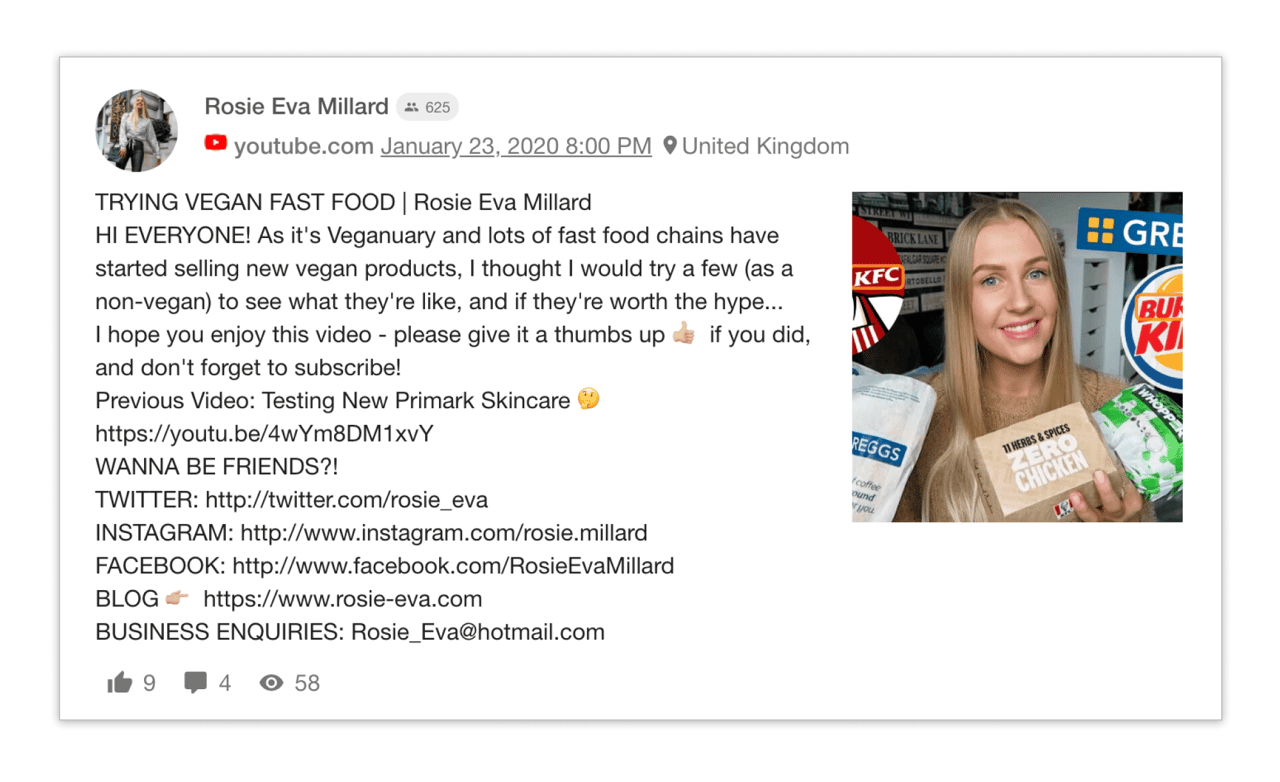Click the January 23, 2020 8:00 PM date
This screenshot has width=1280, height=782.
pos(516,146)
